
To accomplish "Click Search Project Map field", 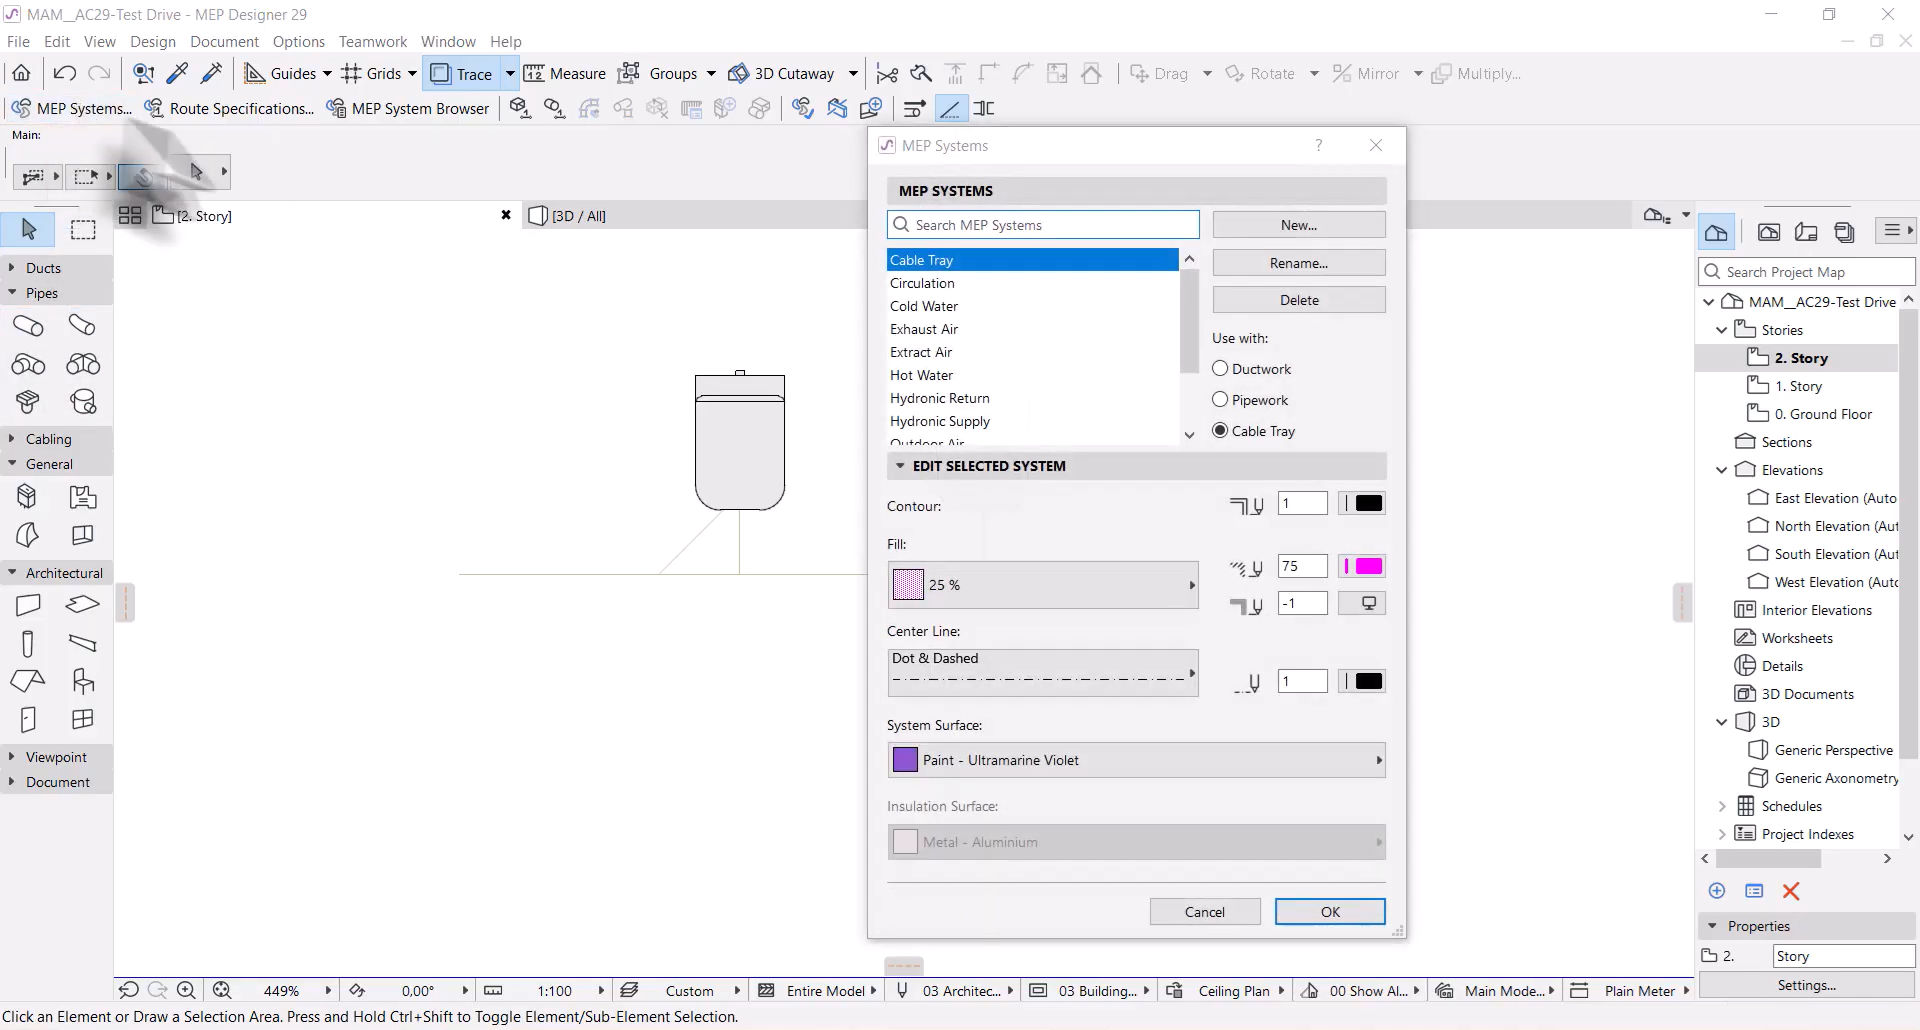I will point(1807,272).
